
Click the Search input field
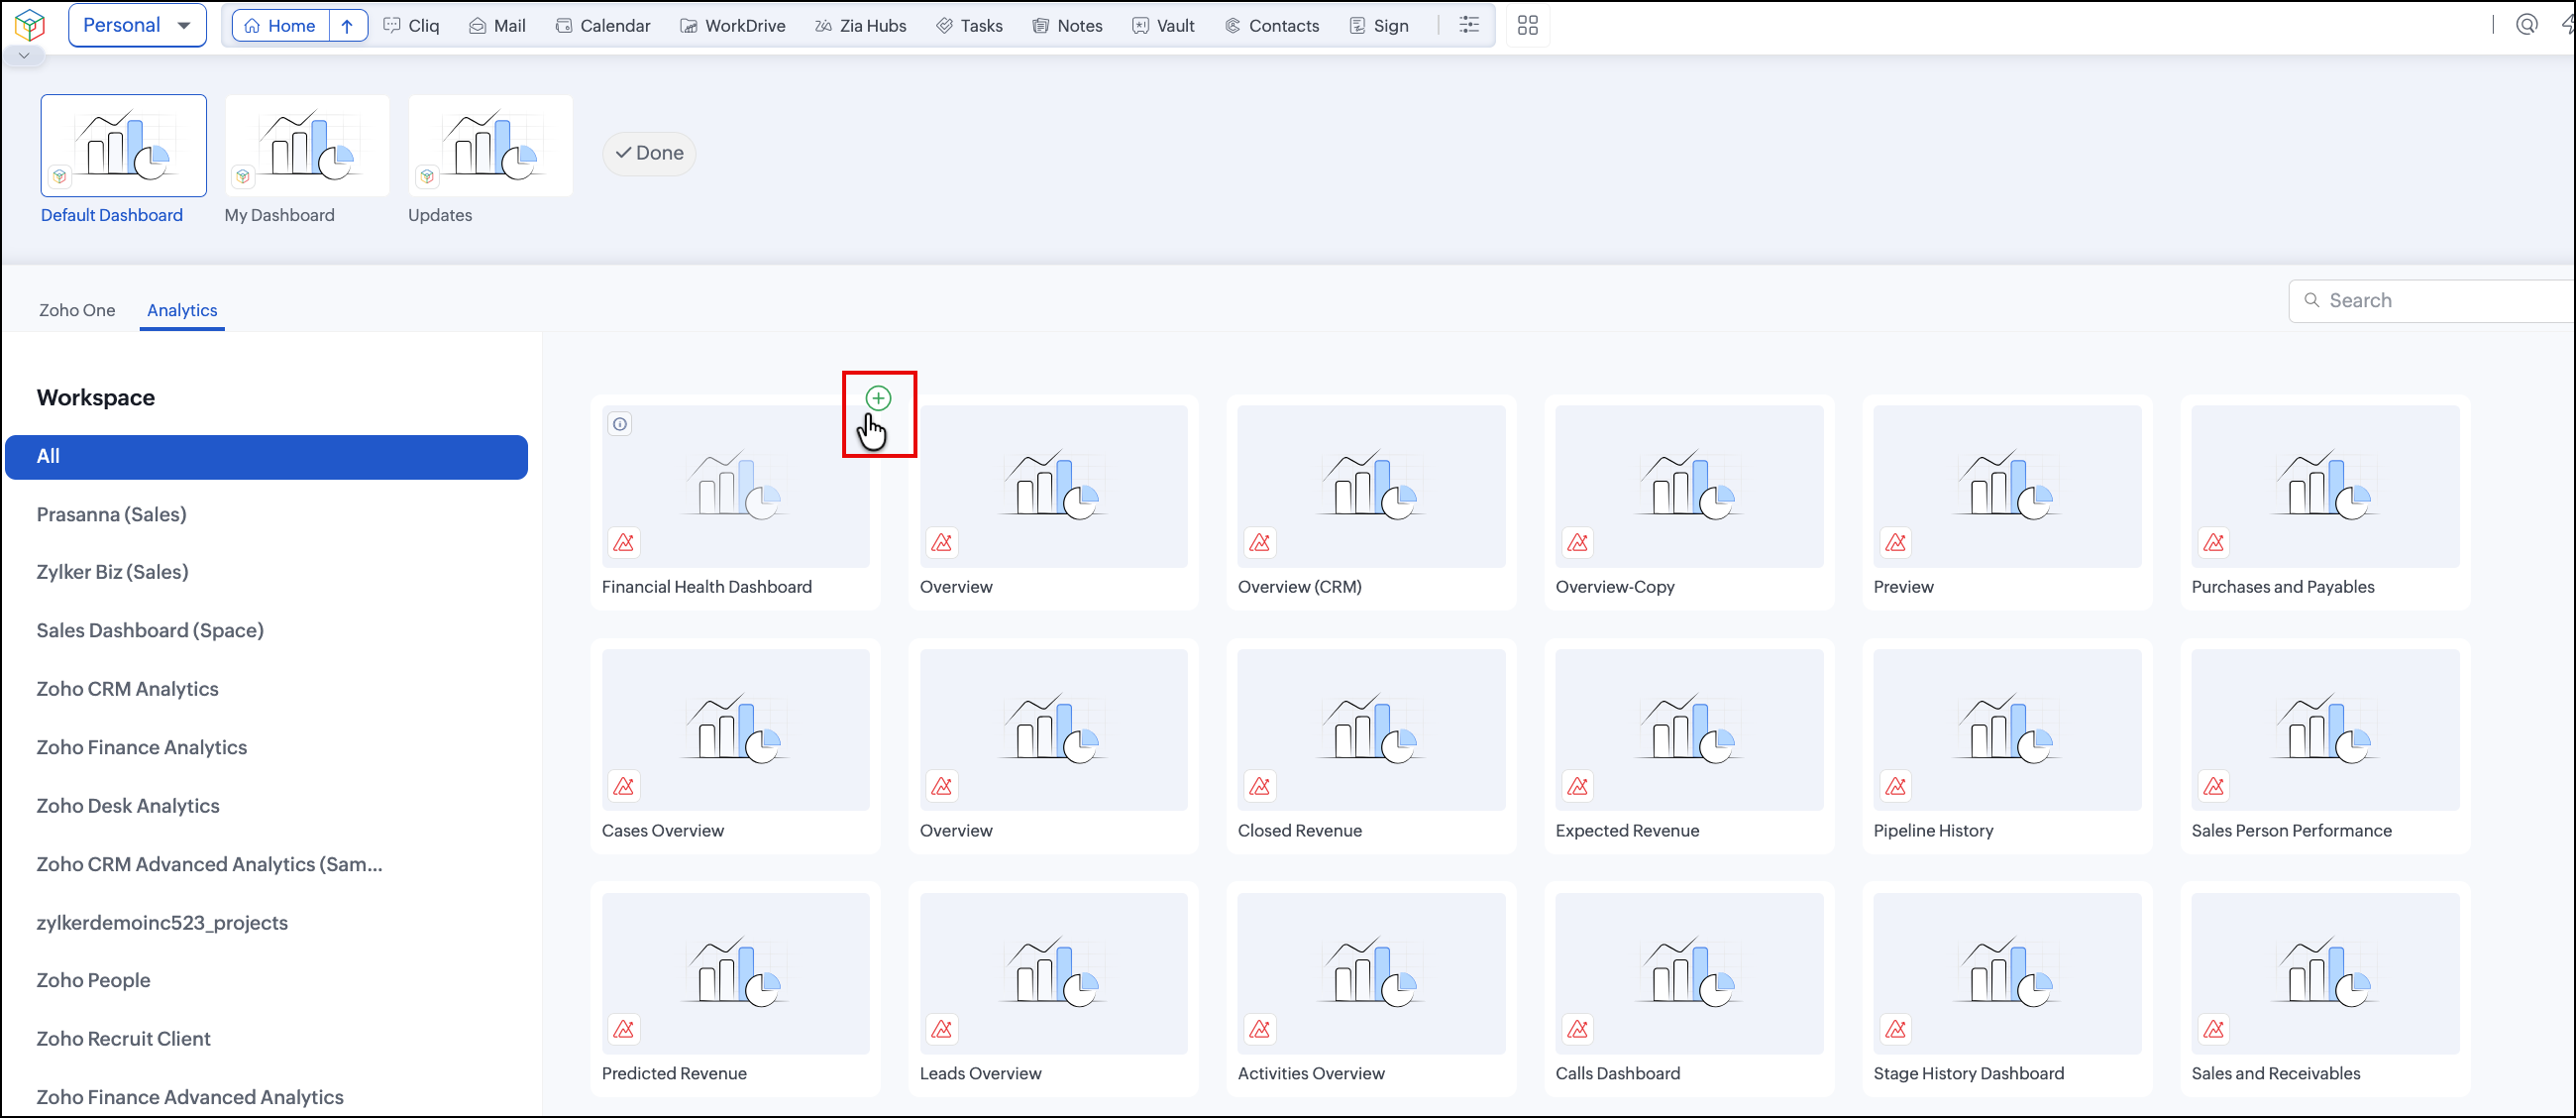click(2432, 300)
